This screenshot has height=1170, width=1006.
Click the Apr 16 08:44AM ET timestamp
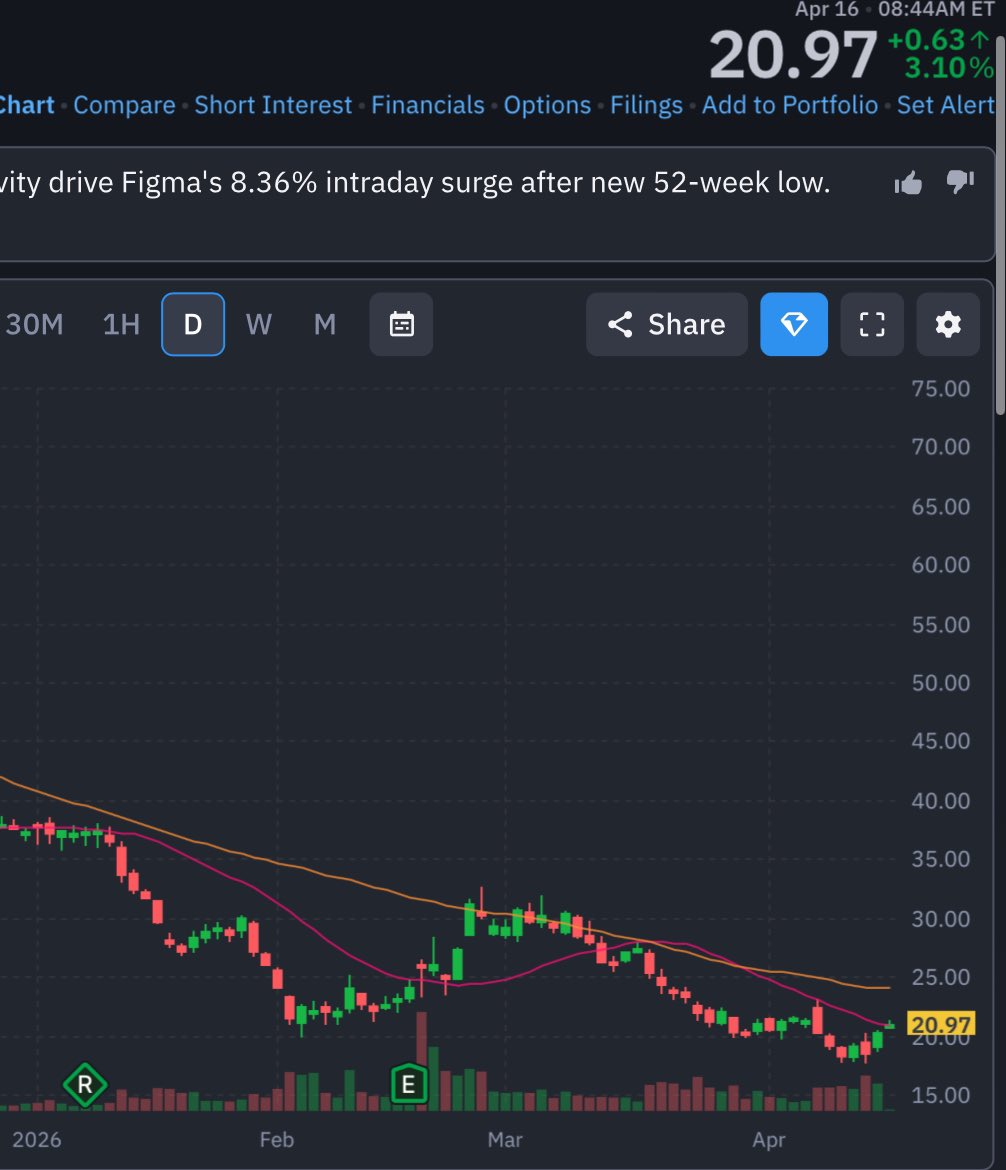(x=894, y=9)
